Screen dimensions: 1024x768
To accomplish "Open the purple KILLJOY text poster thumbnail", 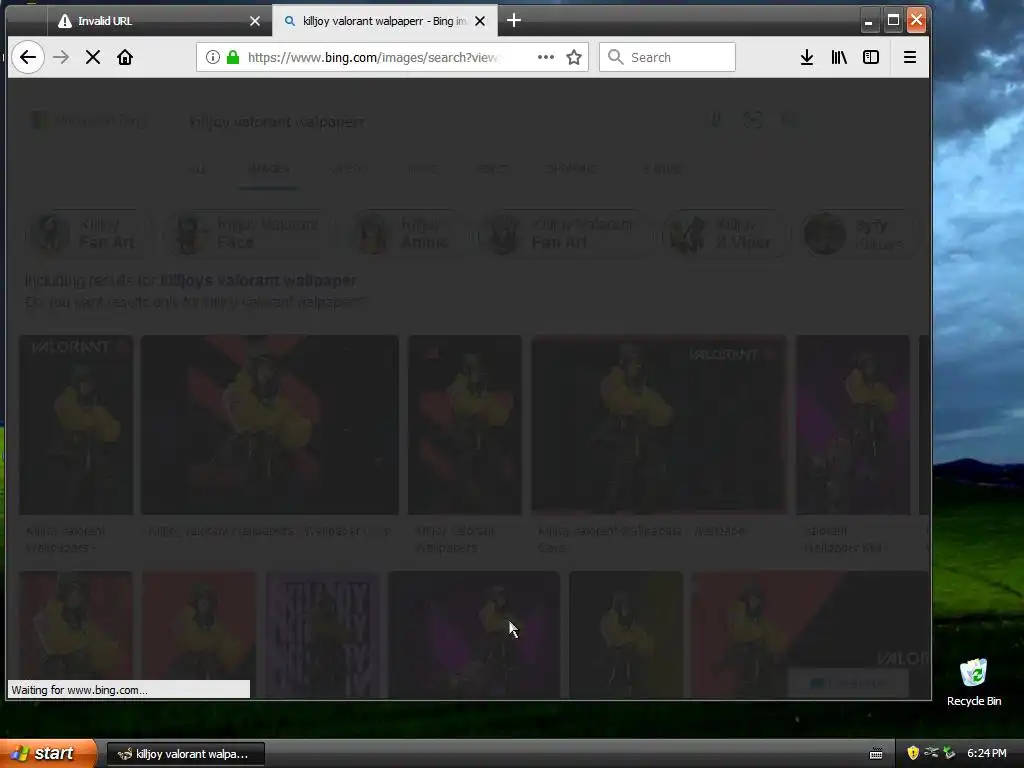I will click(x=323, y=635).
